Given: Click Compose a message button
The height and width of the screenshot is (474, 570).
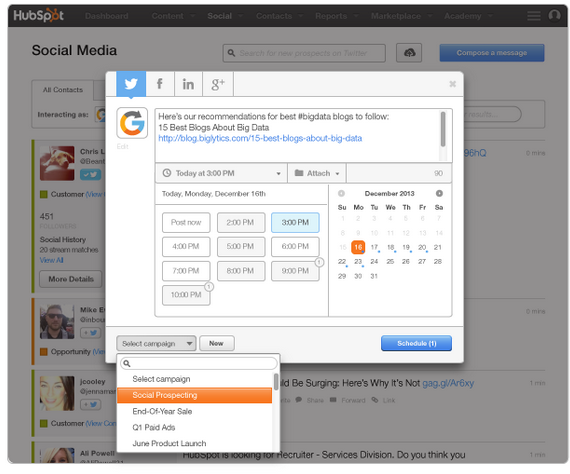Looking at the screenshot, I should 492,53.
